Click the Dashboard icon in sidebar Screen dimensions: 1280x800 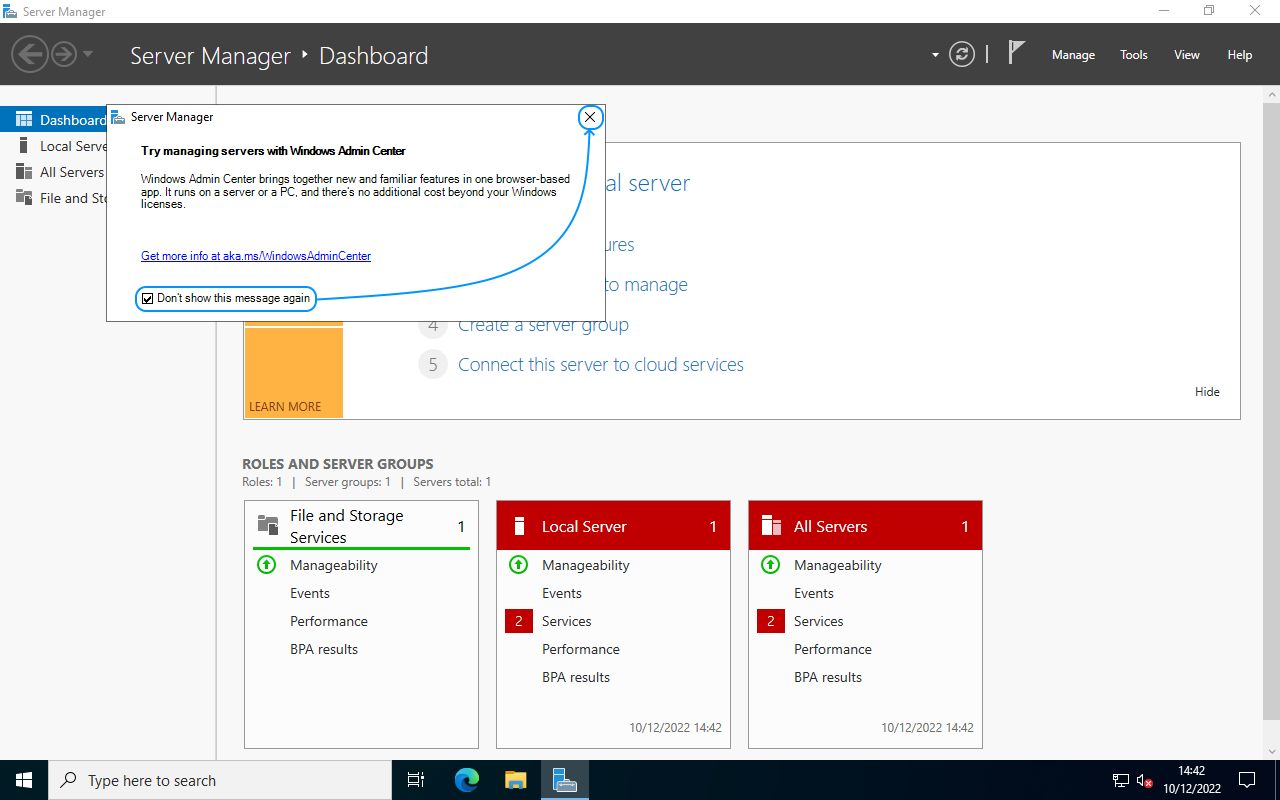coord(24,119)
